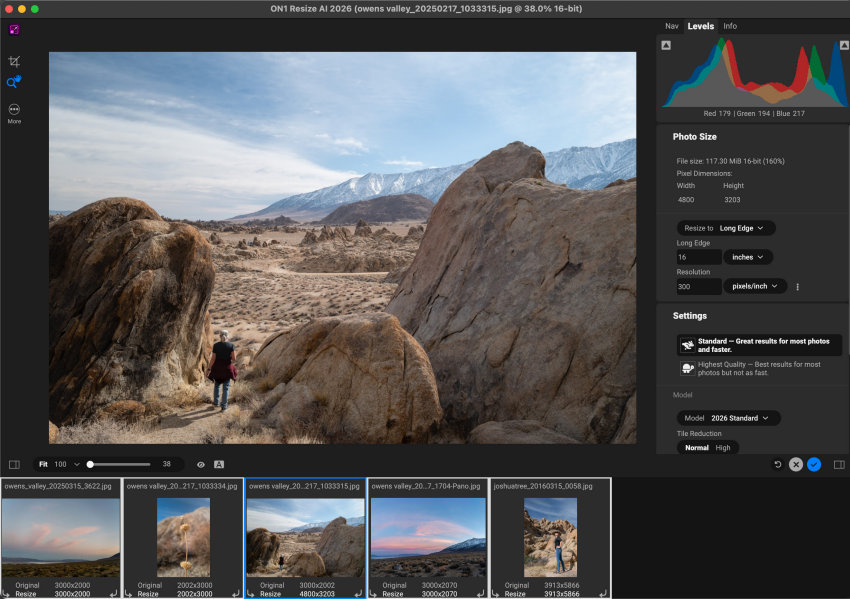Click Original size 3913x5866 on joshuatree thumbnail
Screen dimensions: 850x599
(562, 585)
